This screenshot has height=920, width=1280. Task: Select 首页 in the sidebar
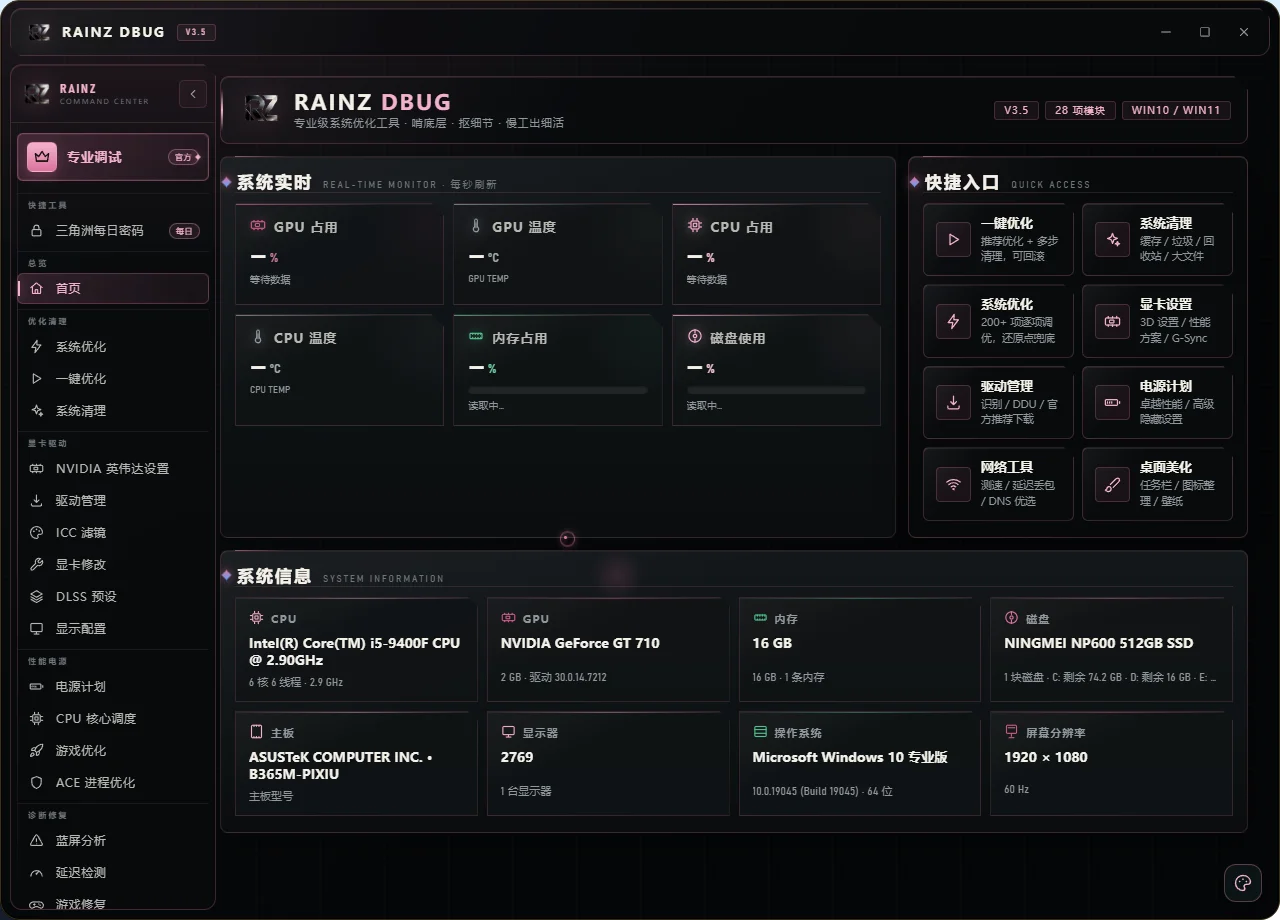(x=113, y=288)
